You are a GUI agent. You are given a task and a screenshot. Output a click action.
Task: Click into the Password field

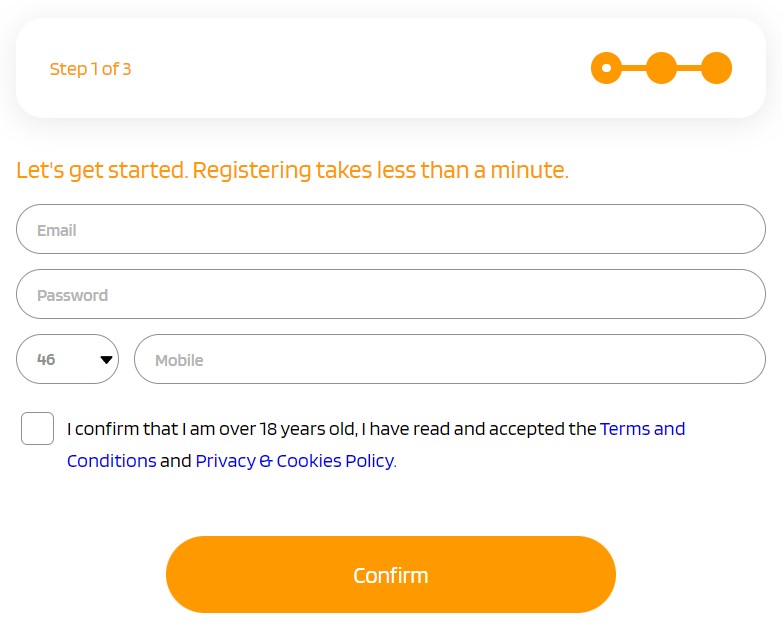point(391,294)
